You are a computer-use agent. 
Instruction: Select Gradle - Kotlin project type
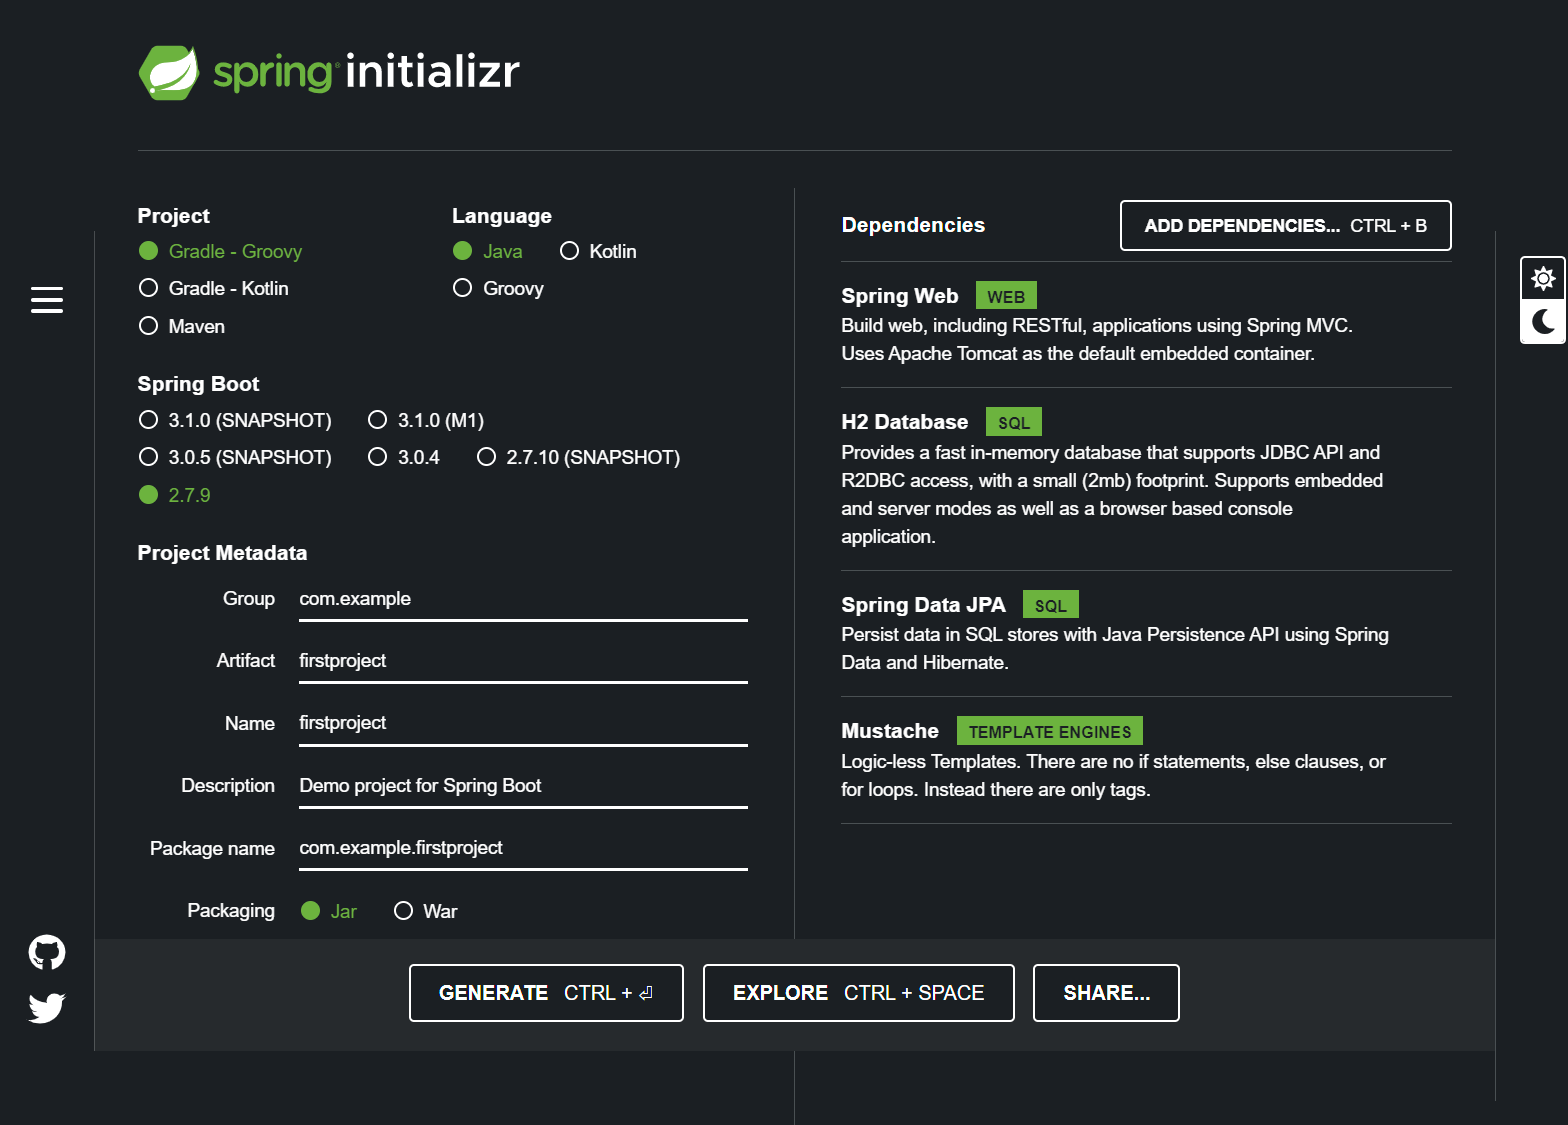click(214, 288)
